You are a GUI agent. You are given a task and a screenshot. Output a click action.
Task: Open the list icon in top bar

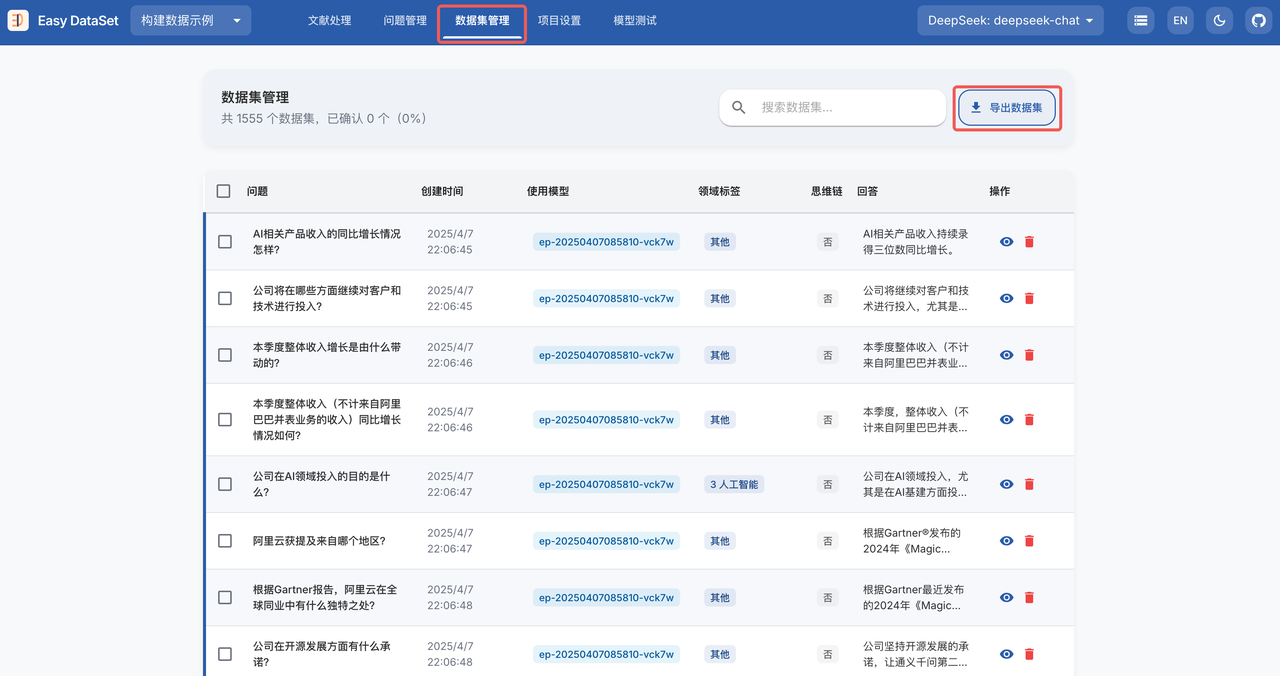click(x=1140, y=20)
